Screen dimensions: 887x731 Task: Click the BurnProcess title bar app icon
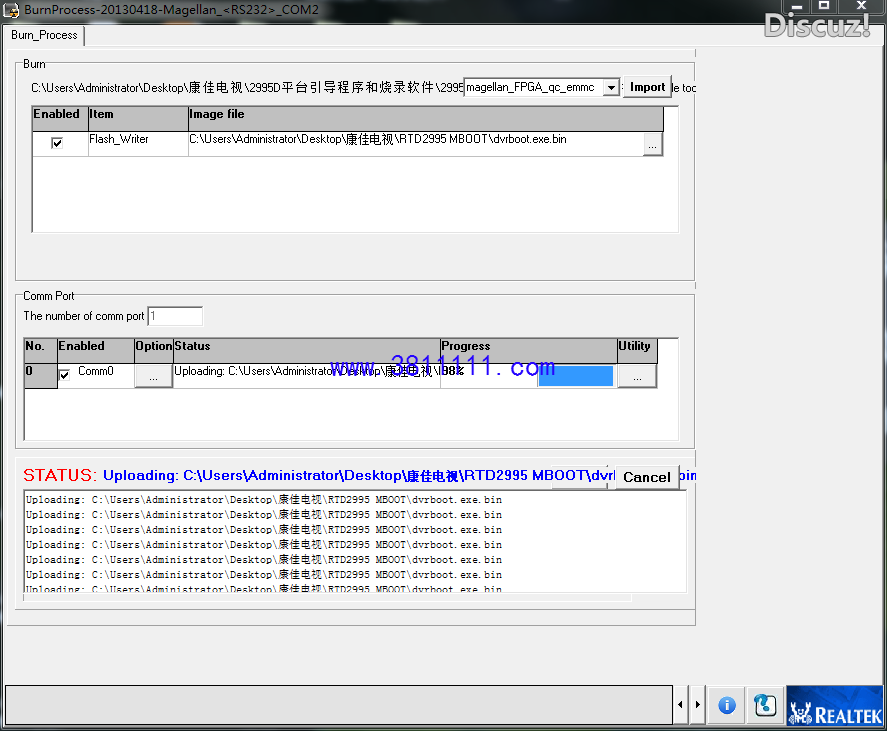coord(11,10)
